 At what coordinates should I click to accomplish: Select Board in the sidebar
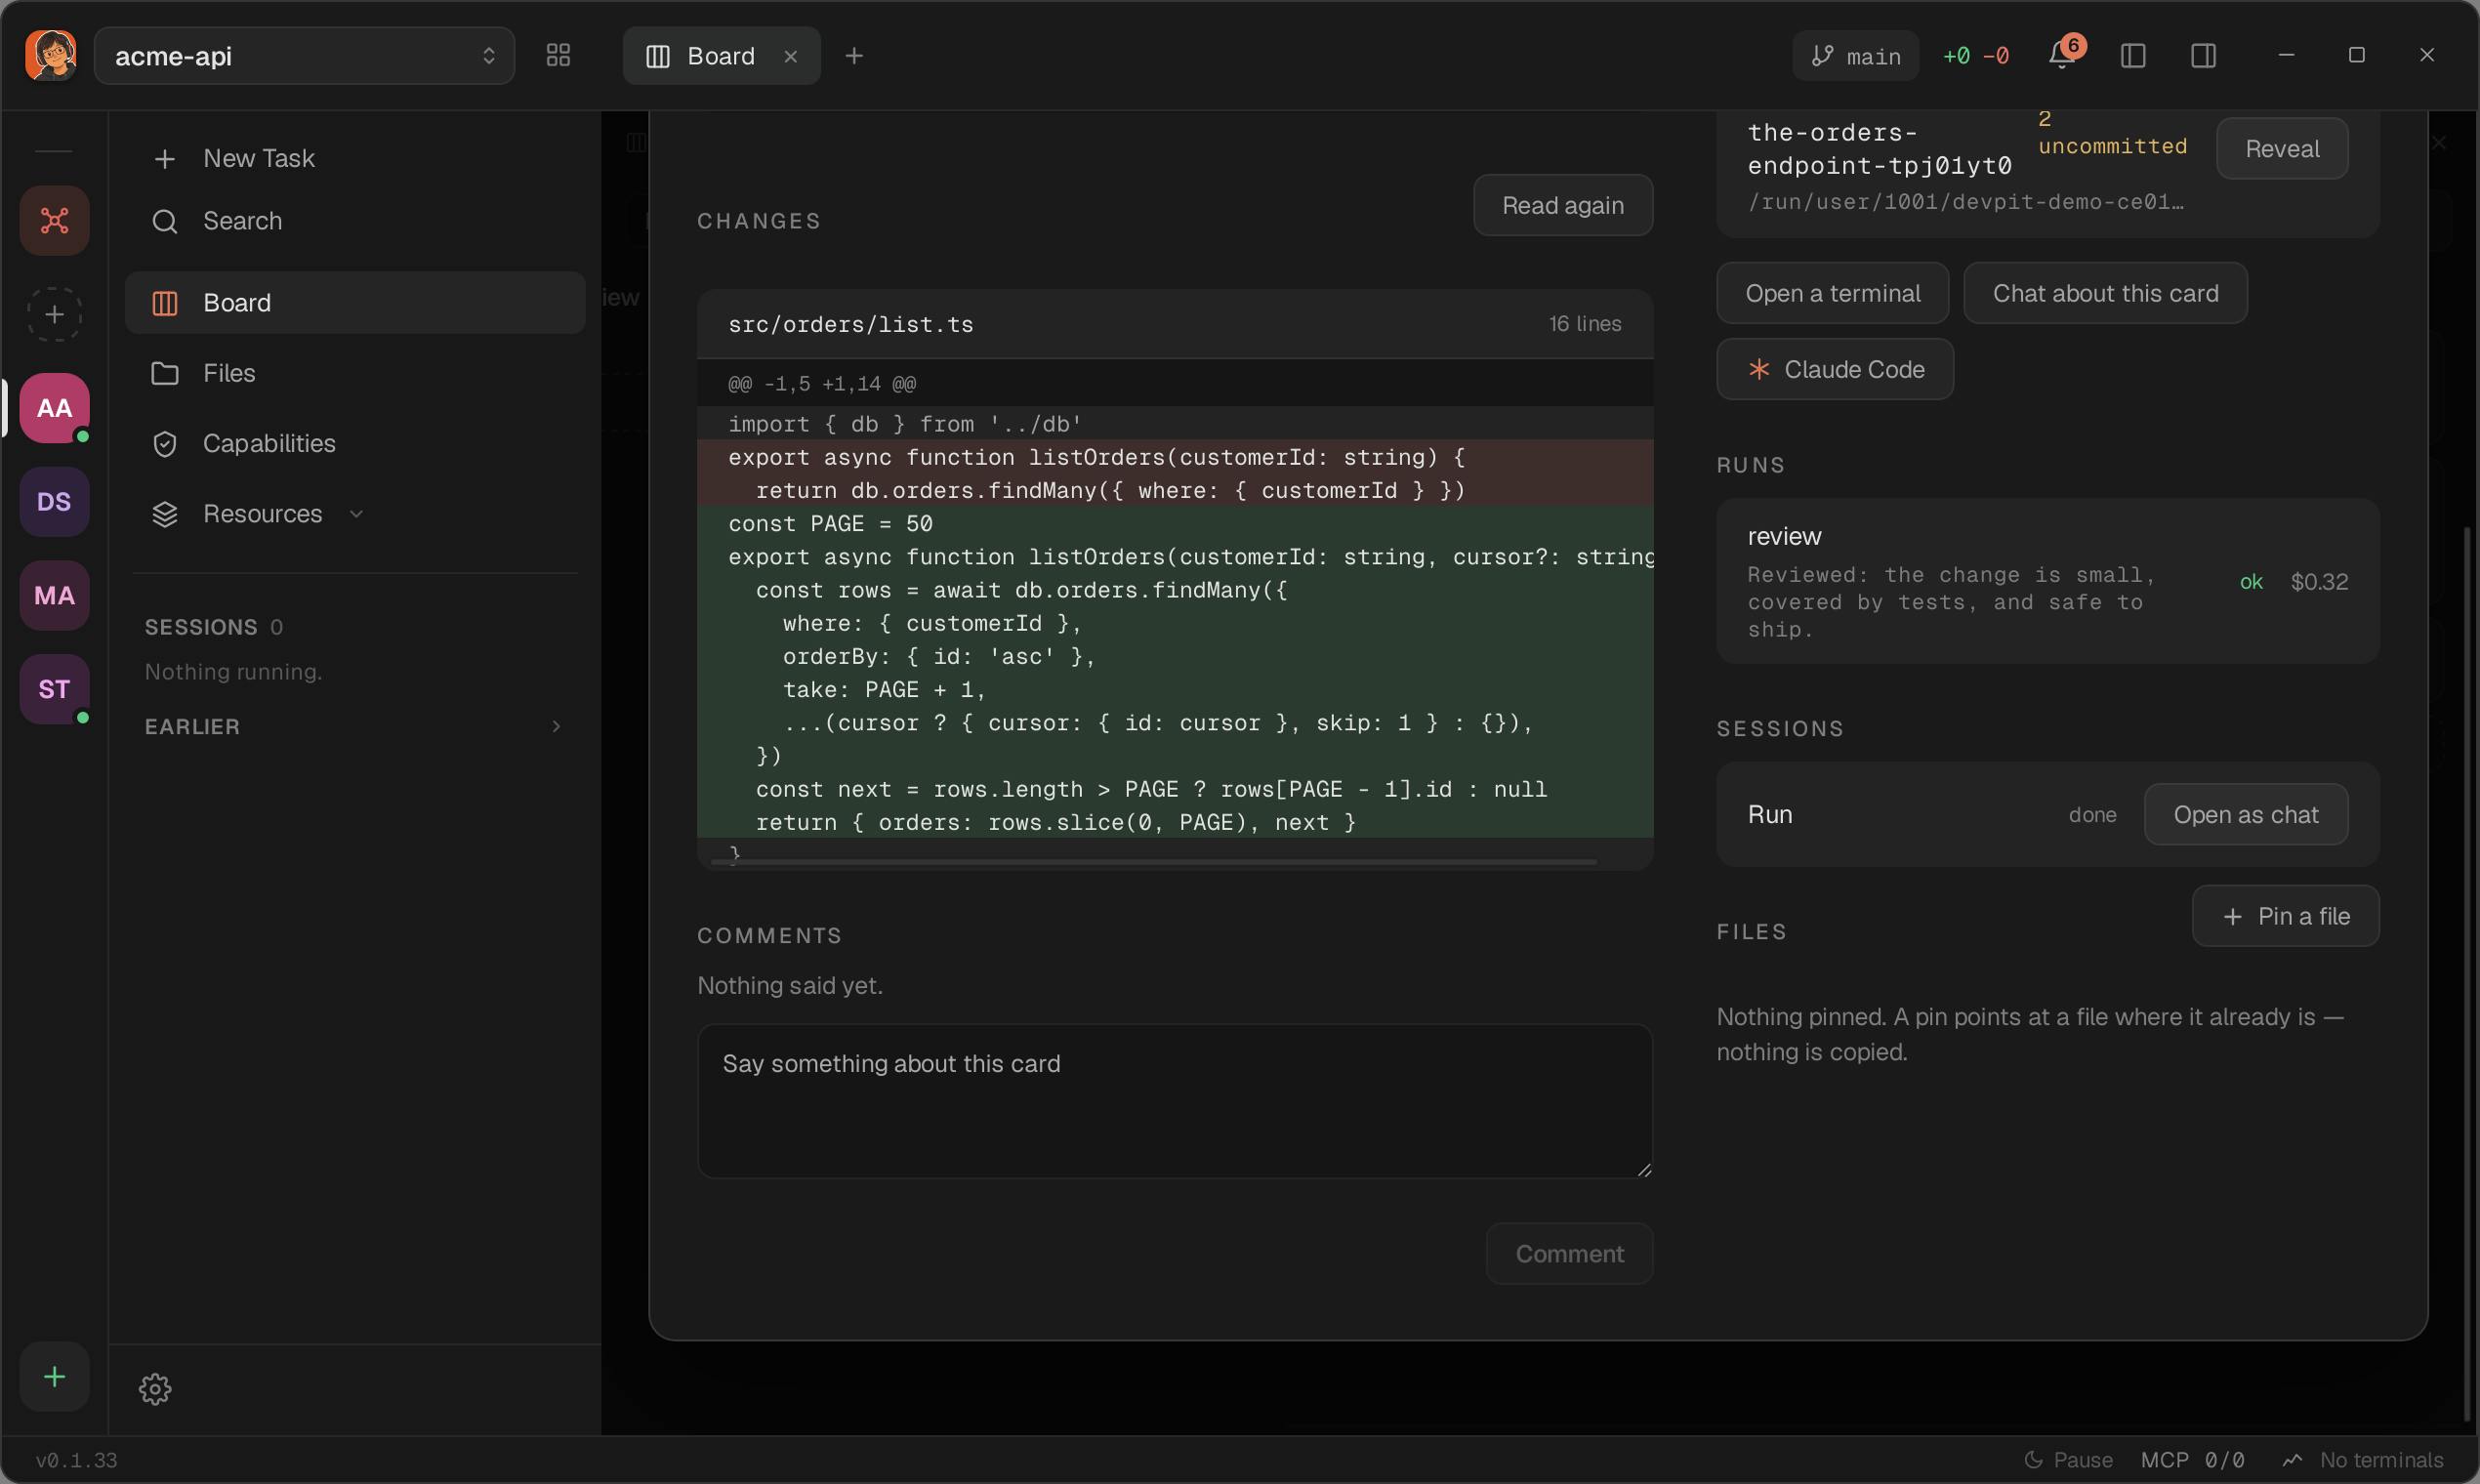click(x=355, y=302)
